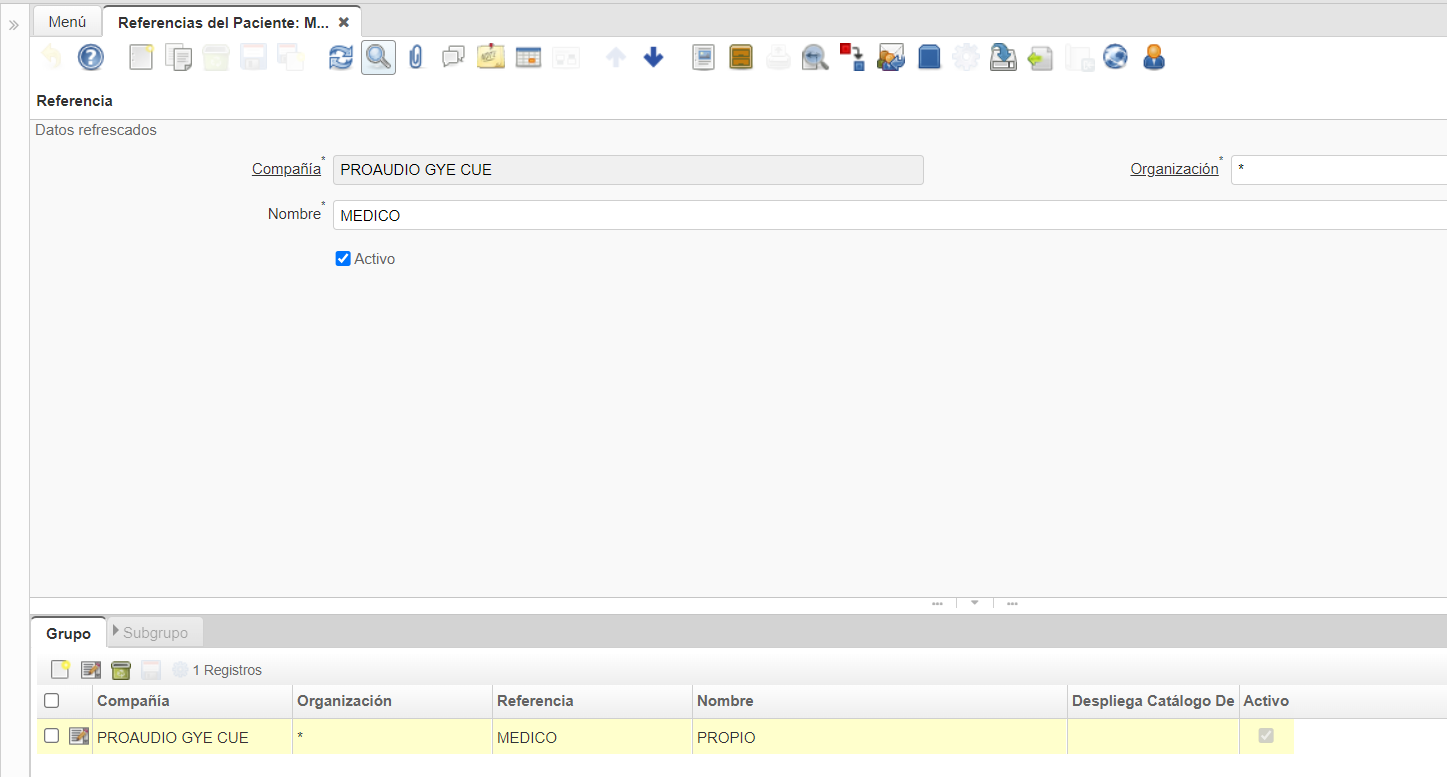The width and height of the screenshot is (1447, 777).
Task: Select the PROAUDIO GYE CUE row checkbox
Action: tap(52, 737)
